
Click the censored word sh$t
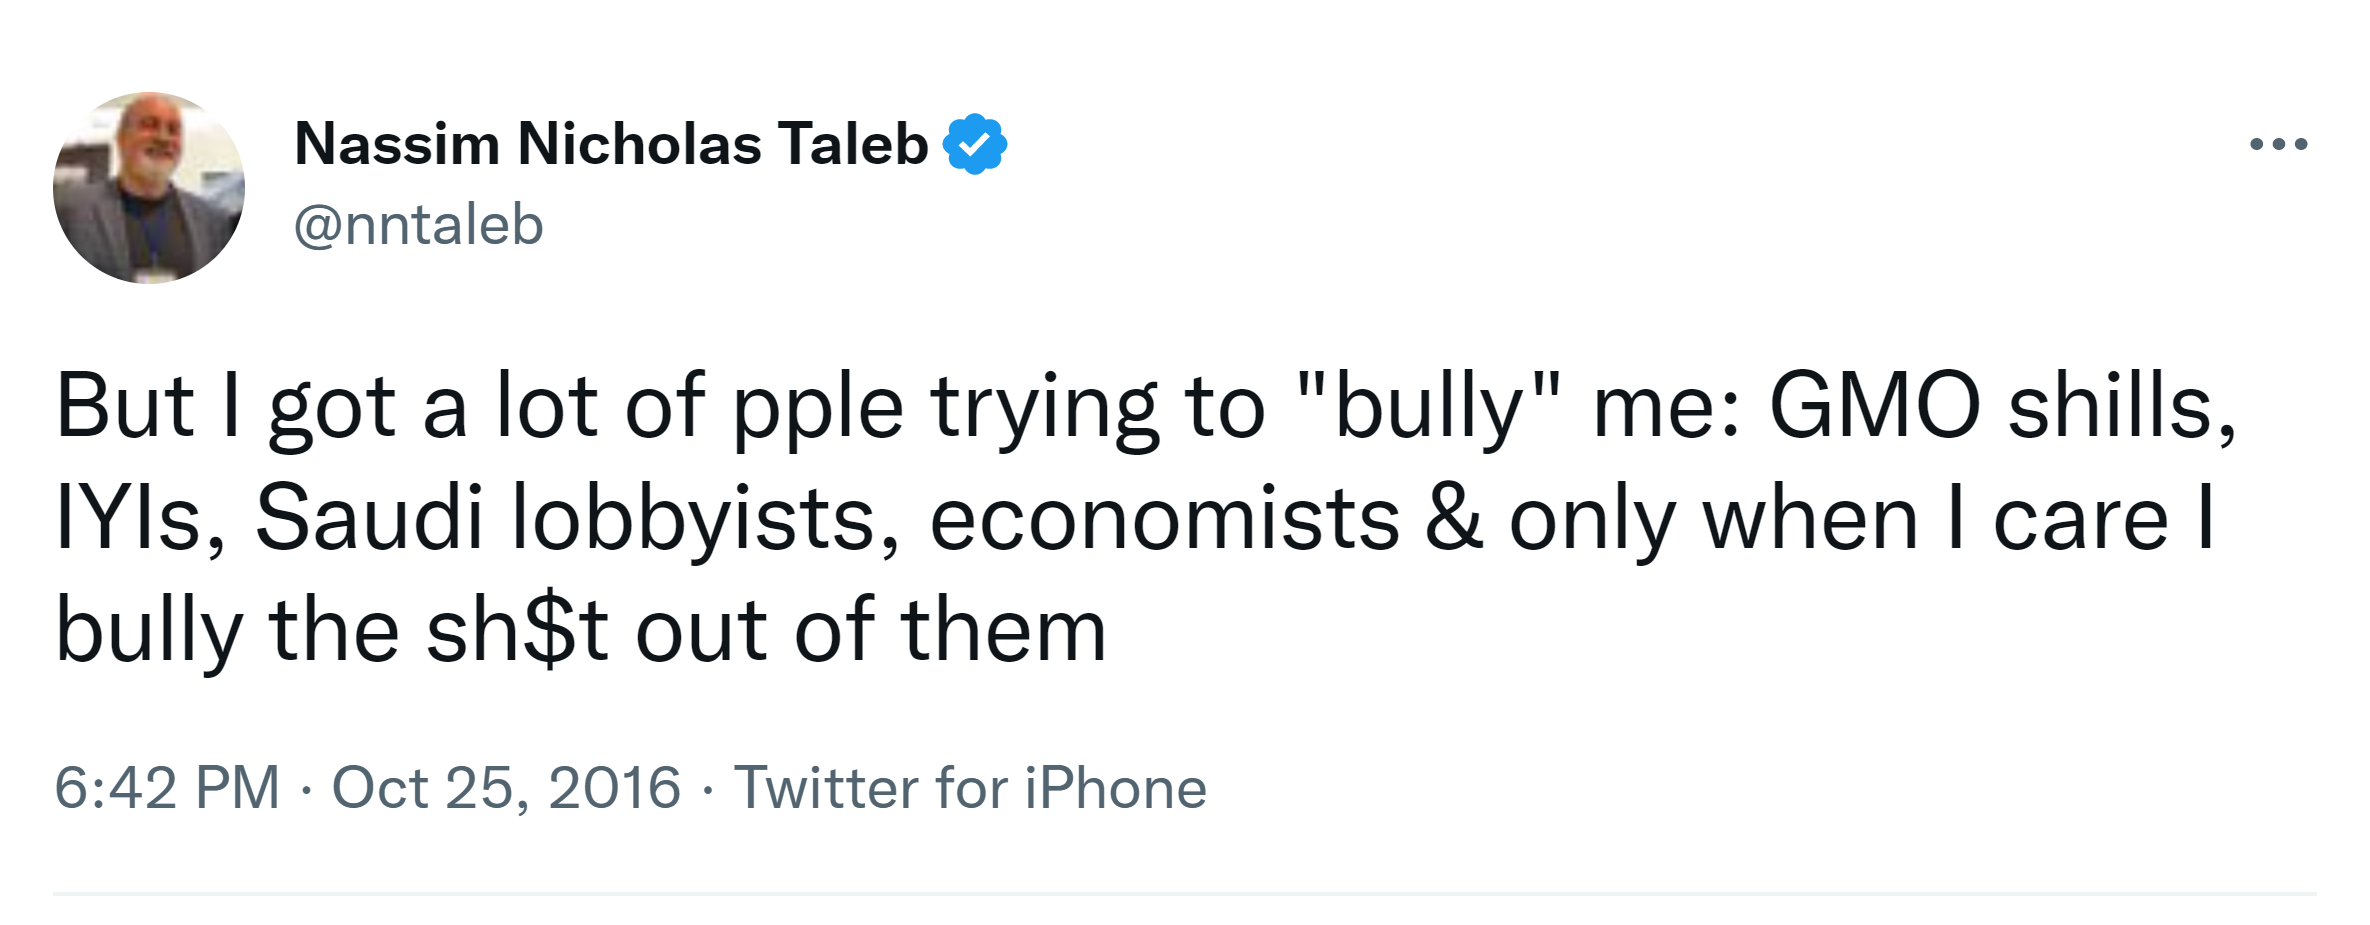517,630
